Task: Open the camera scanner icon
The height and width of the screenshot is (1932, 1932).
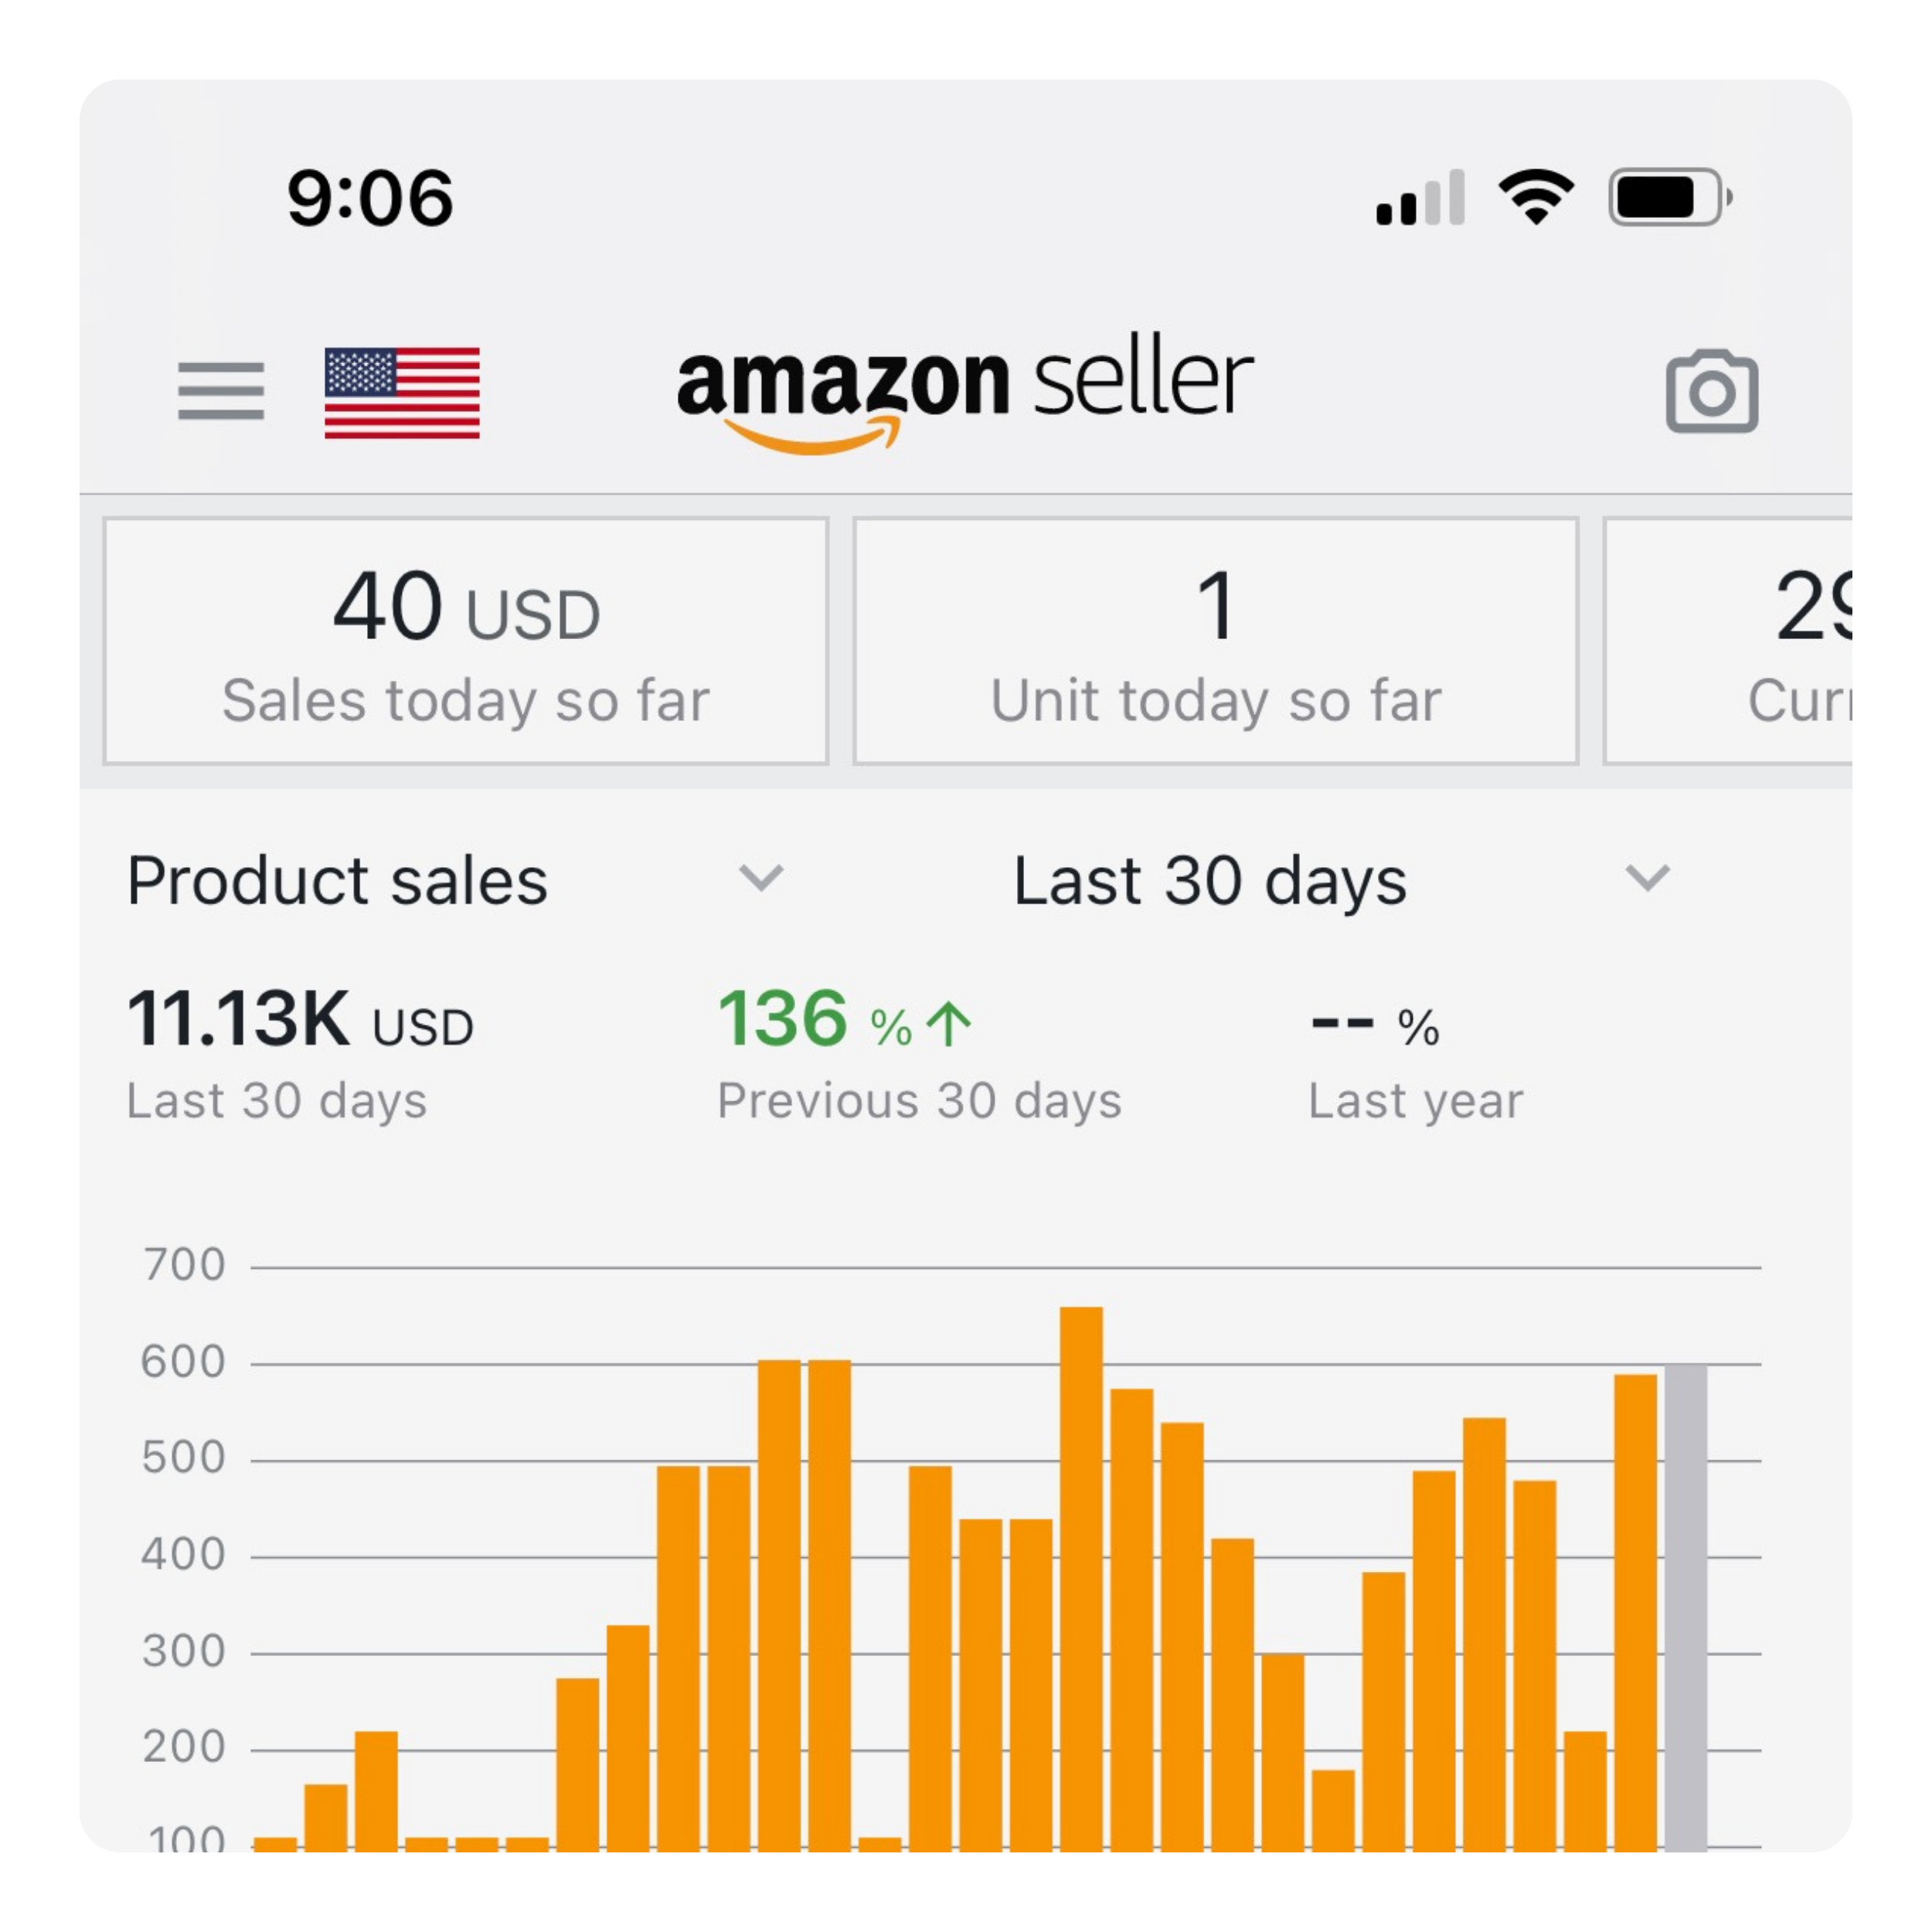Action: [1711, 392]
